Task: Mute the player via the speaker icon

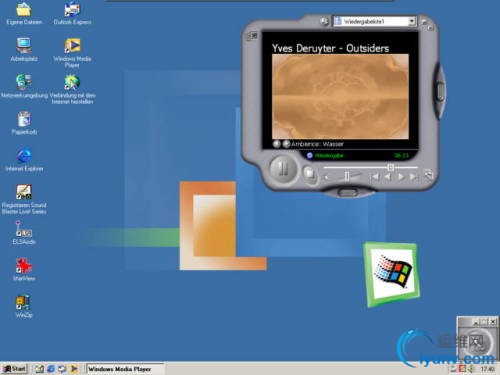Action: (x=326, y=177)
